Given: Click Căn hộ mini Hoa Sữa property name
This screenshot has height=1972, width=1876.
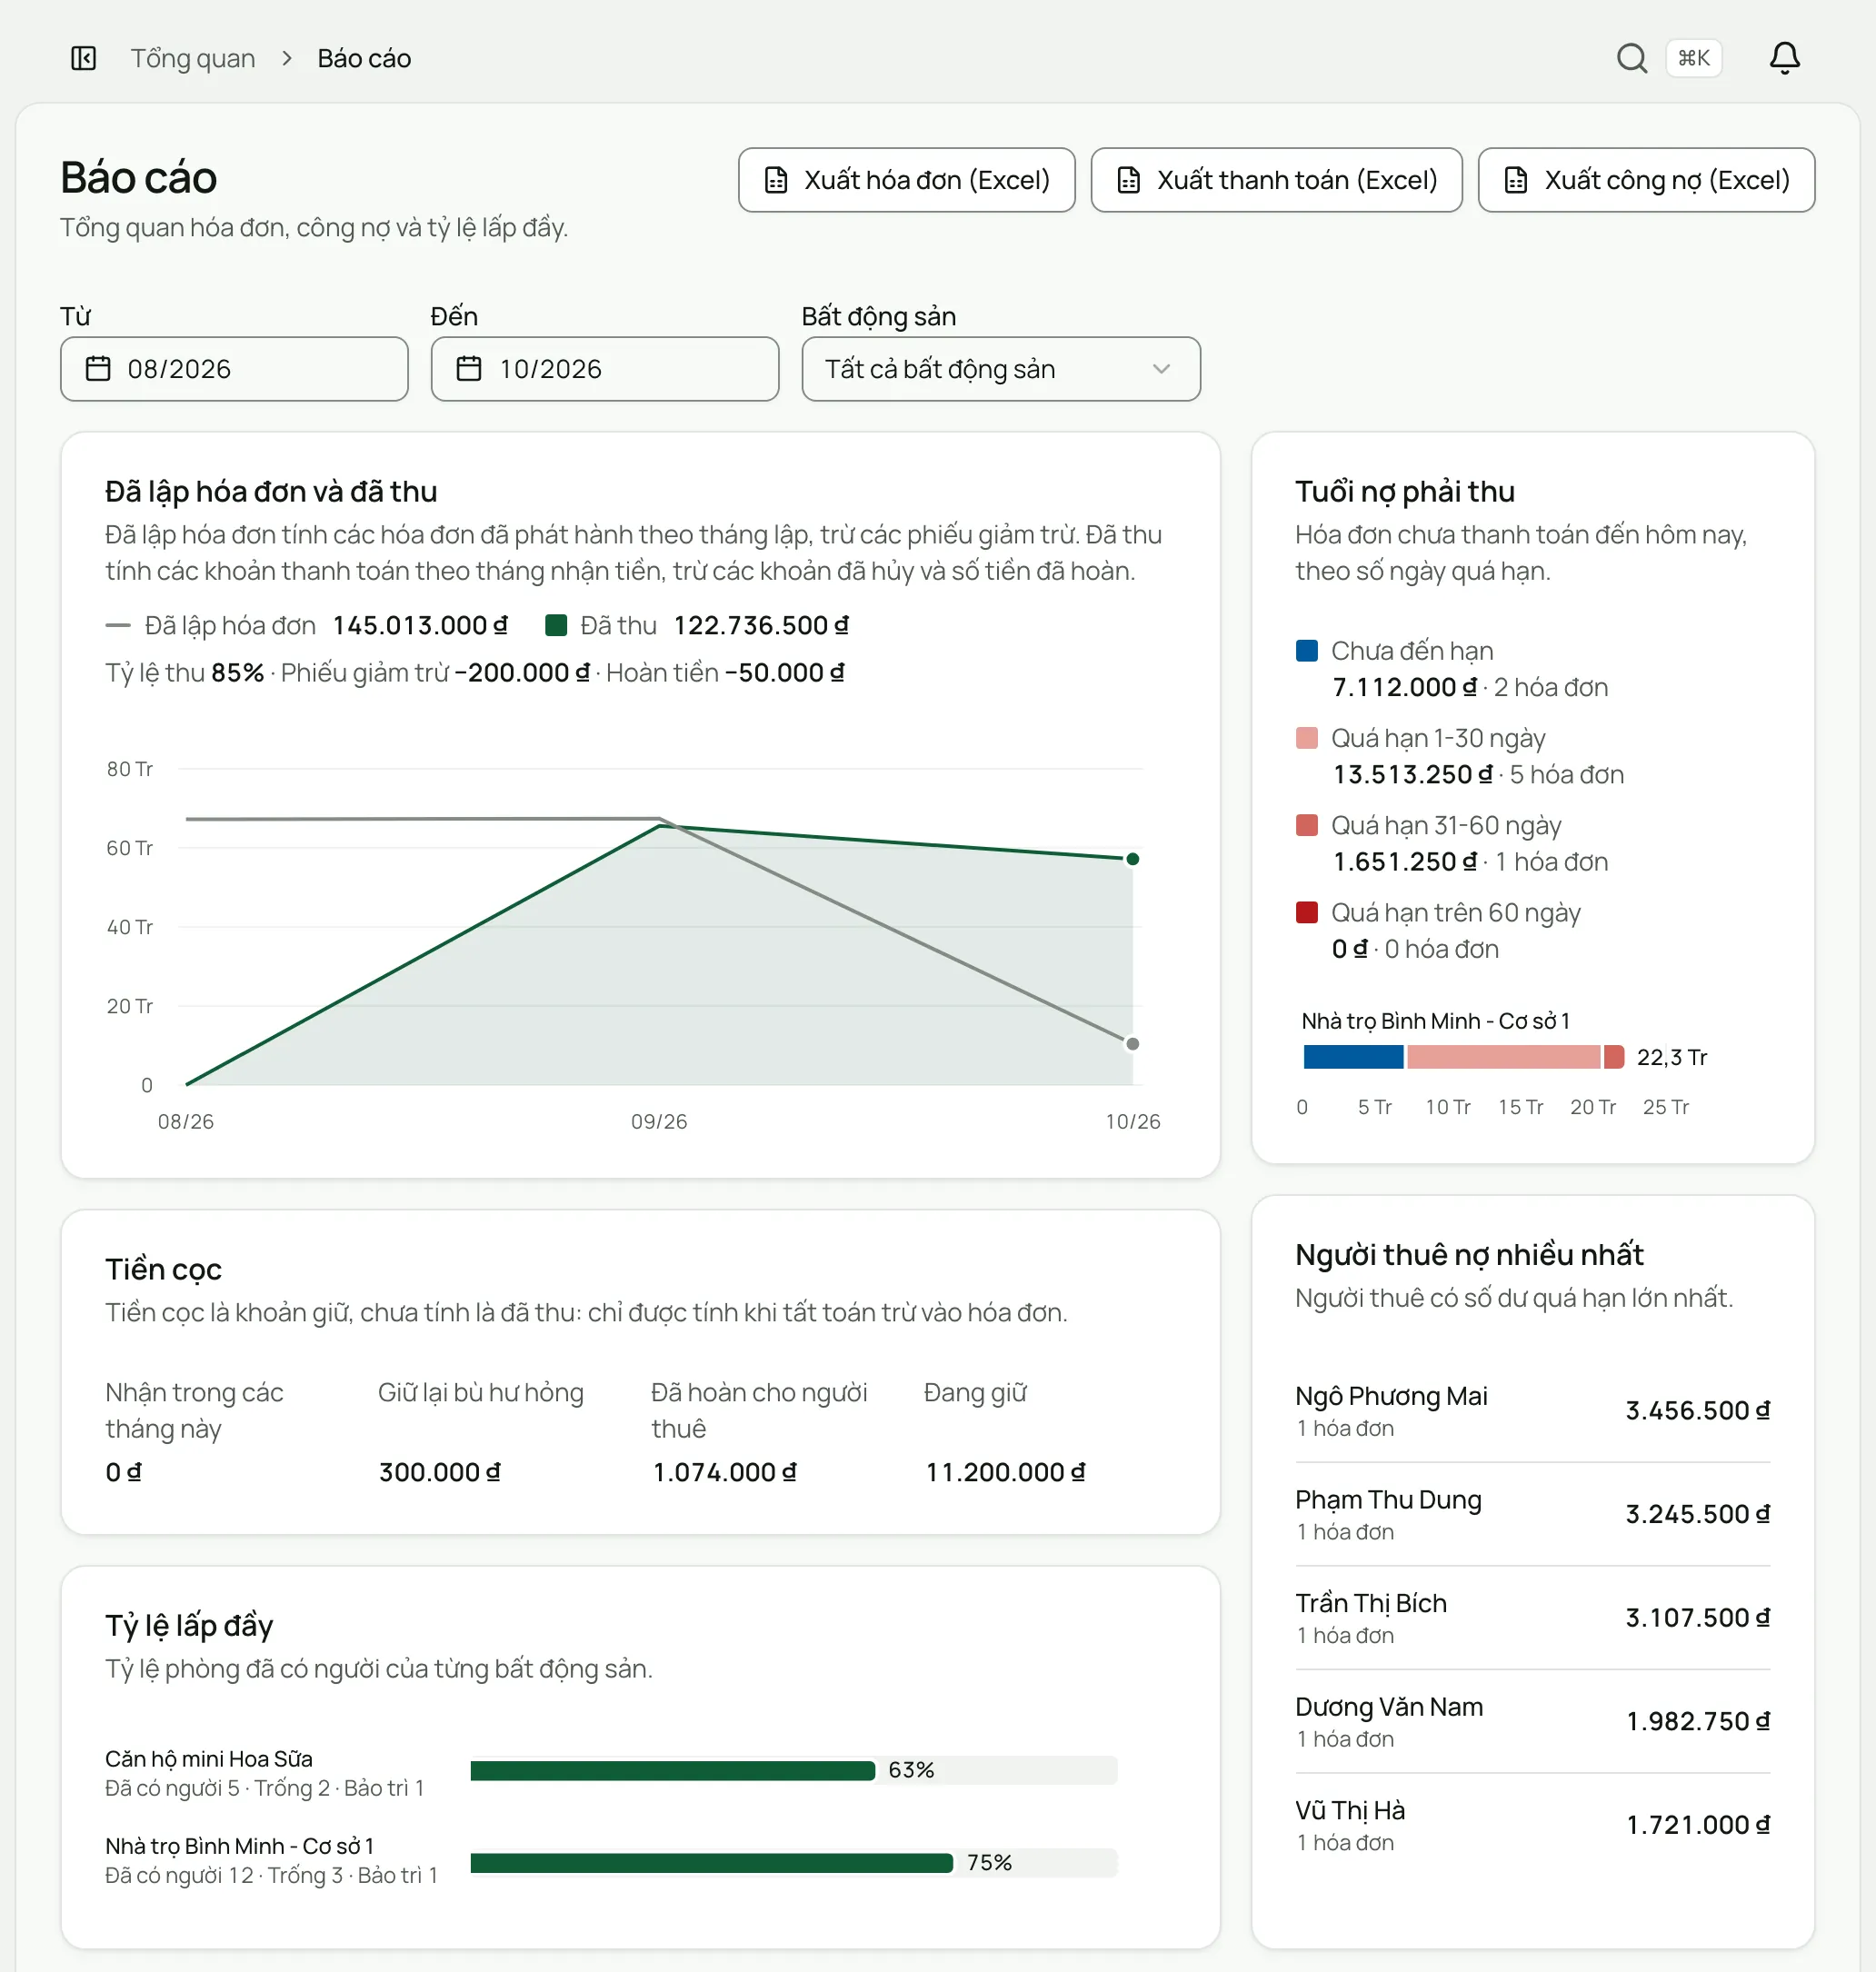Looking at the screenshot, I should [209, 1758].
